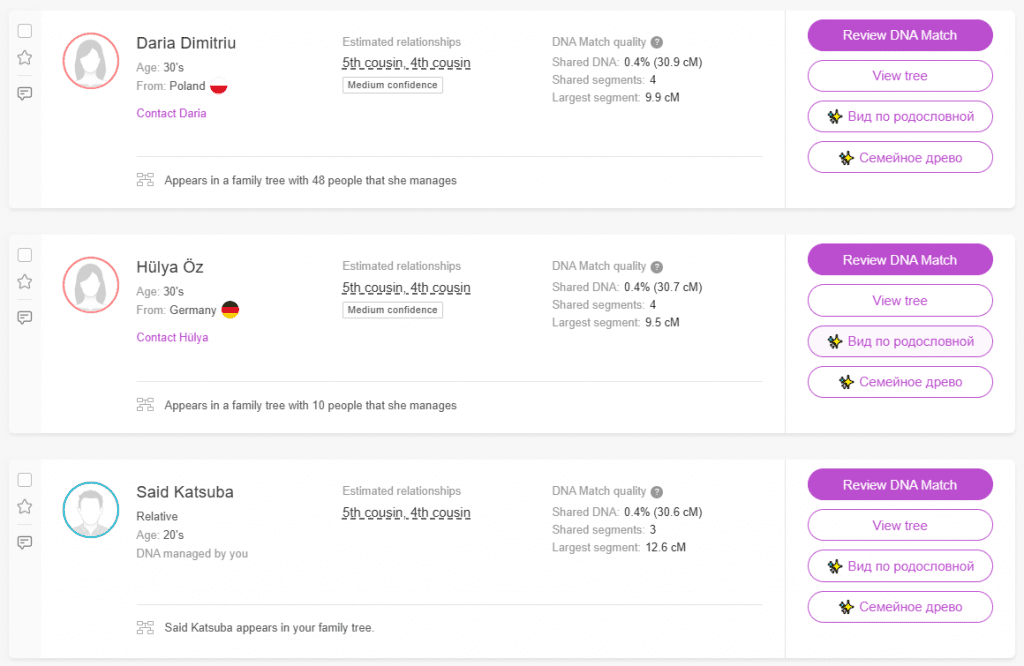Image resolution: width=1024 pixels, height=666 pixels.
Task: Click View tree for Hülya Öz
Action: point(900,301)
